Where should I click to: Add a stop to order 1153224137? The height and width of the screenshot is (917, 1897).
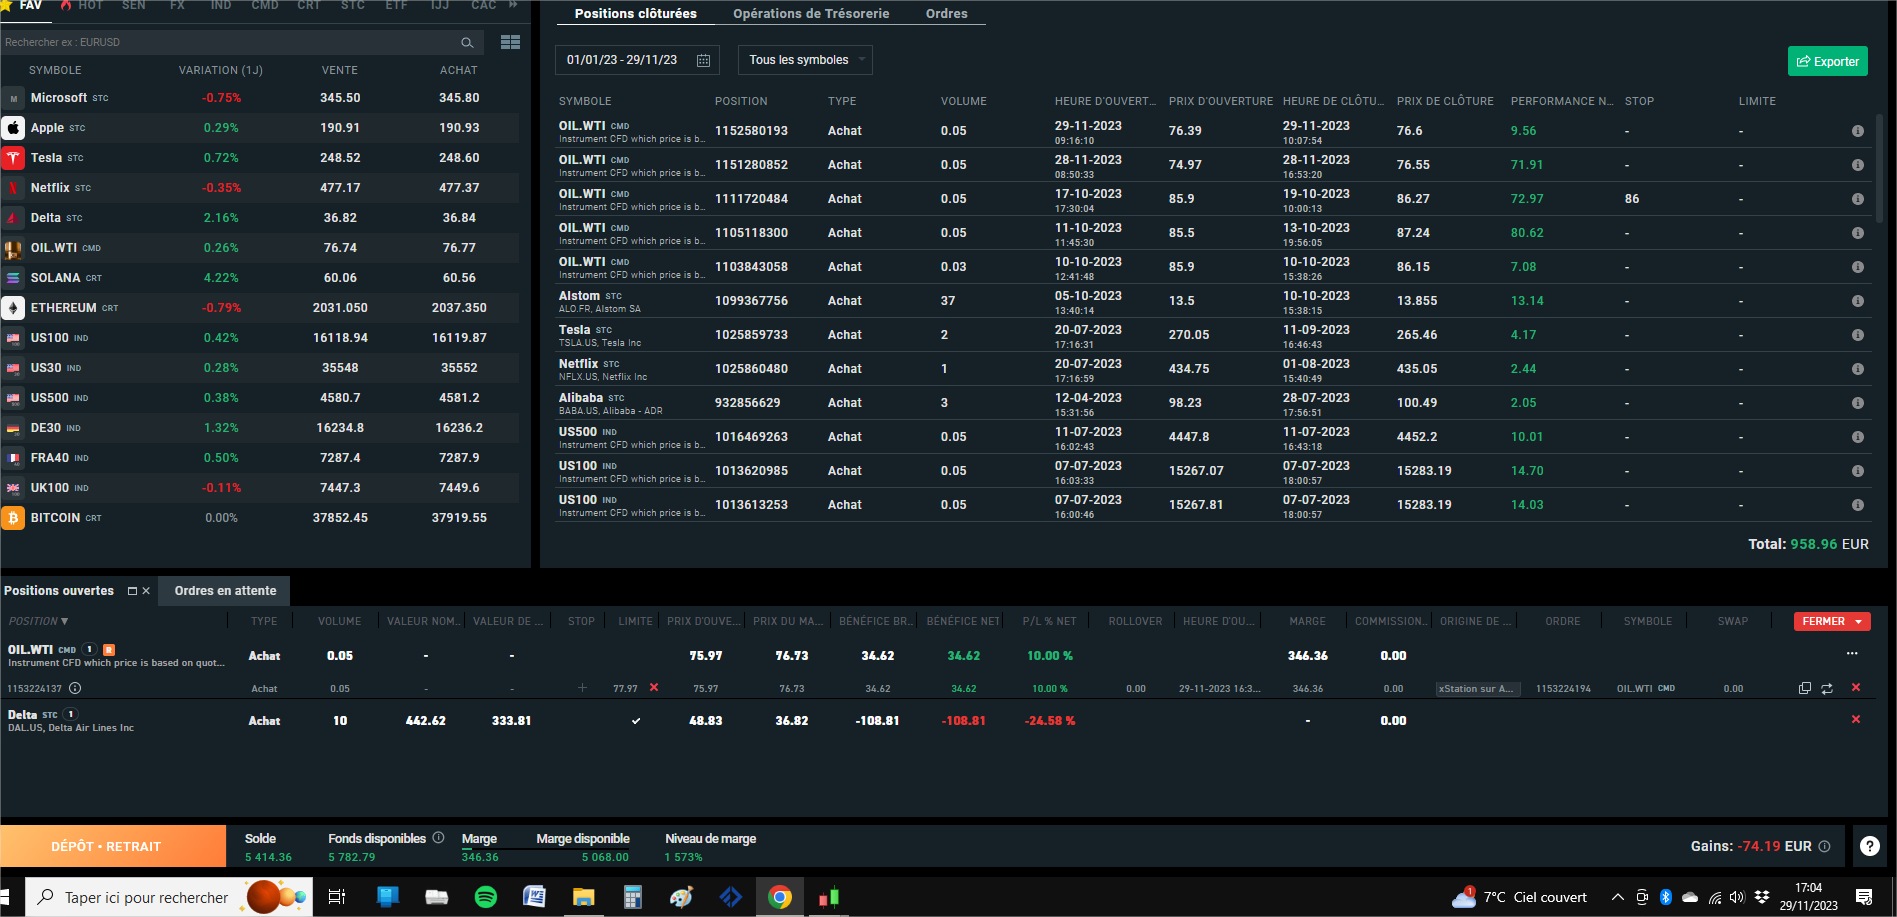[x=582, y=688]
